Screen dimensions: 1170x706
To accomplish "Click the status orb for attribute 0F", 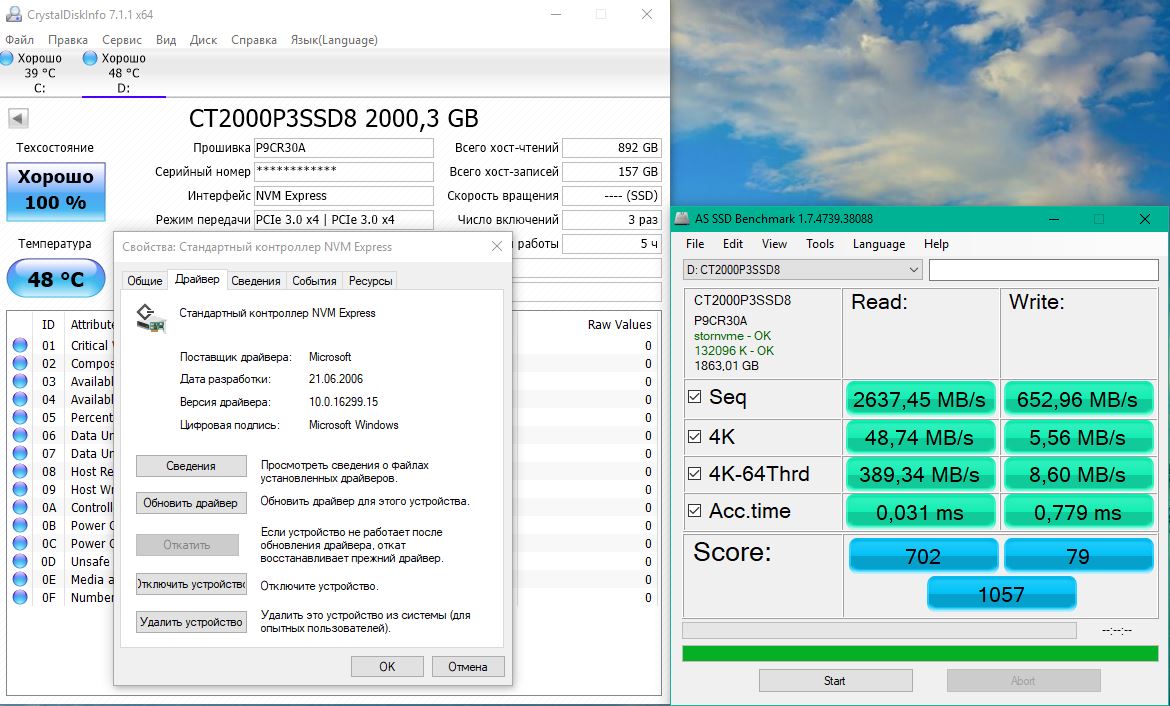I will [20, 597].
